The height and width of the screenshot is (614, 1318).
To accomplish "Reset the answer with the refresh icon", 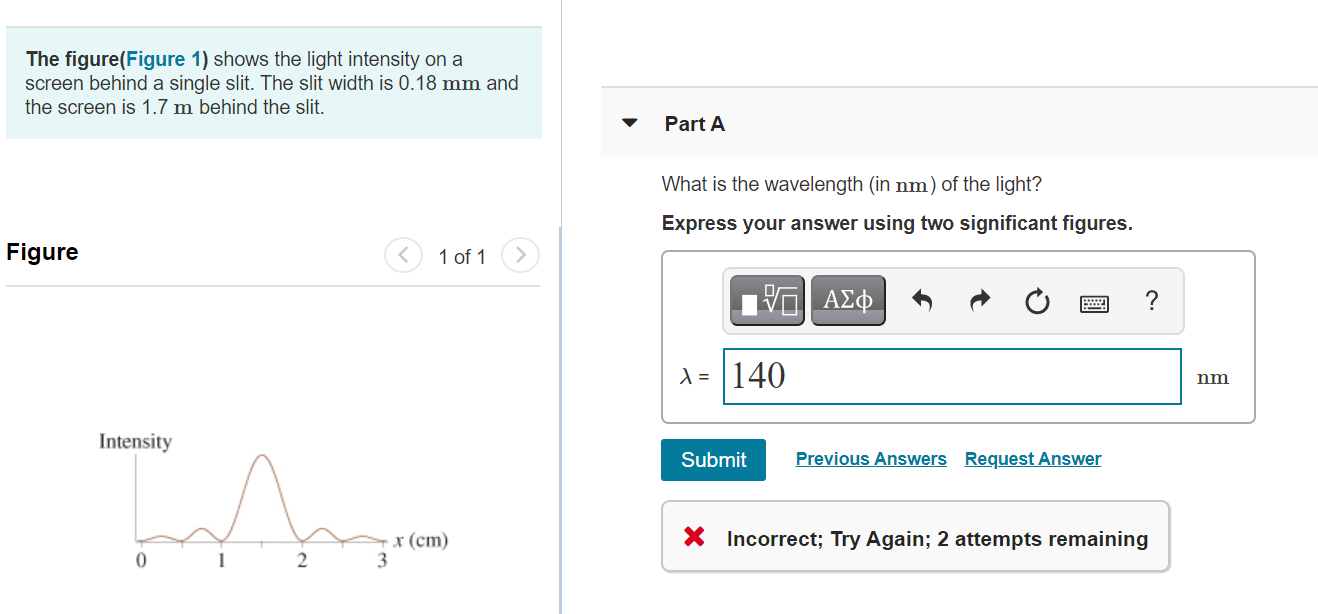I will [x=1037, y=300].
